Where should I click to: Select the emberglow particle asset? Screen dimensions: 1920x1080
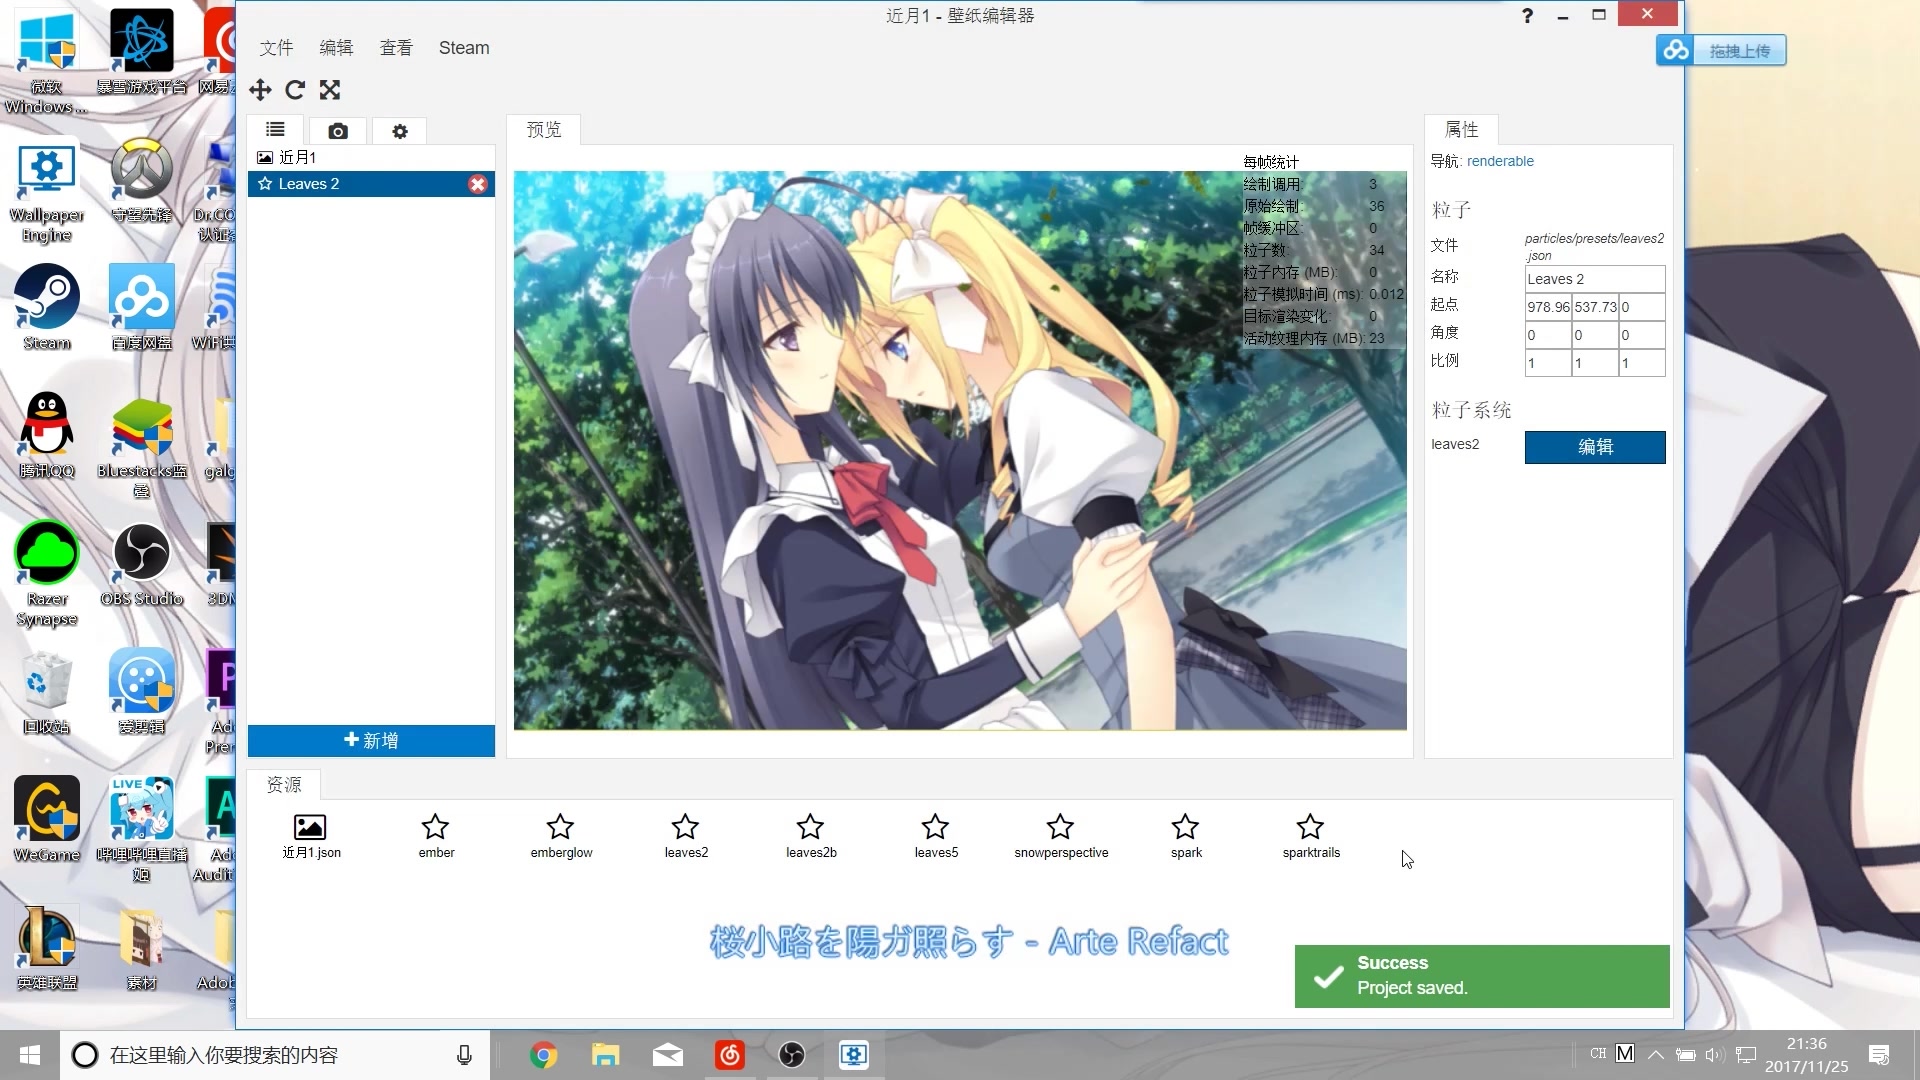pos(561,837)
